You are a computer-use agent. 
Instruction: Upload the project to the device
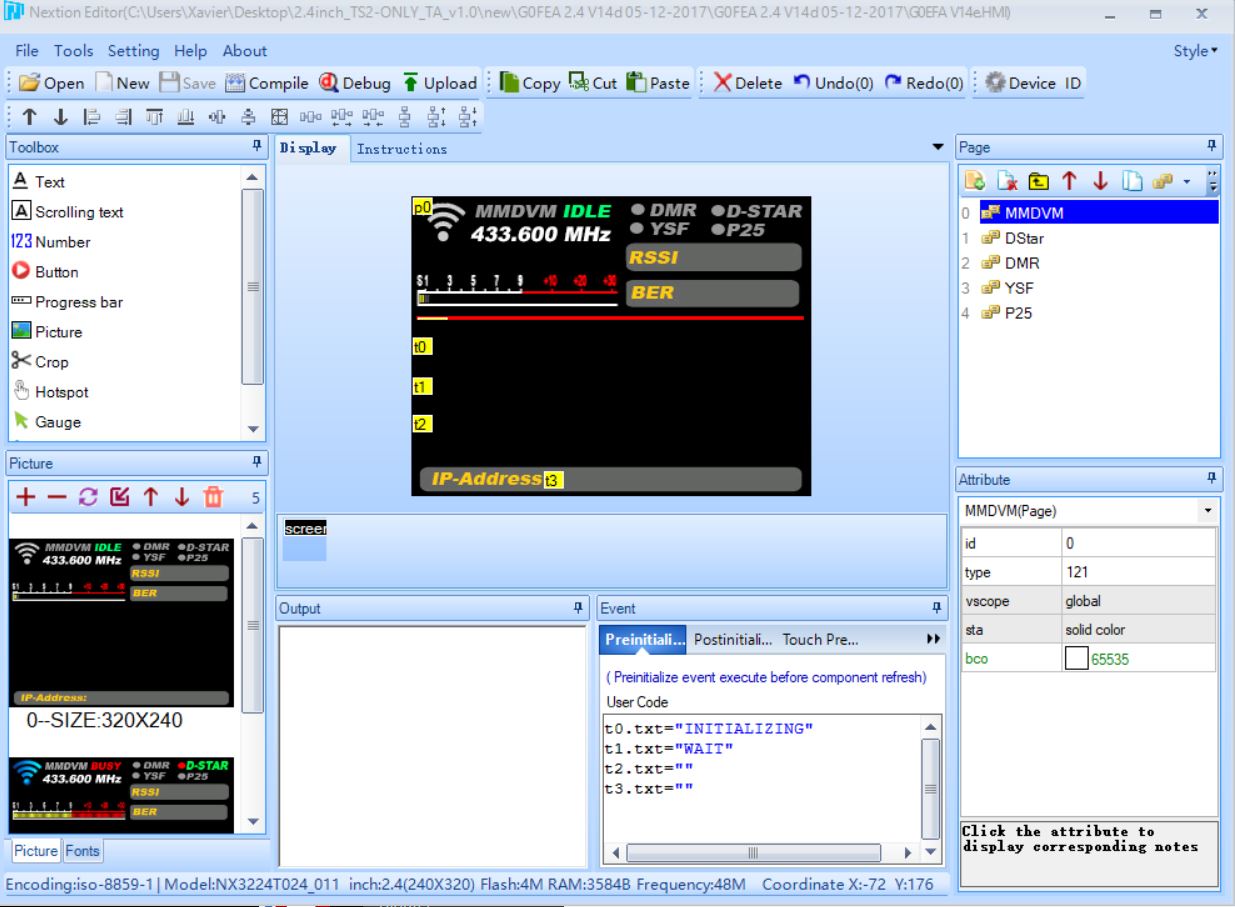[x=439, y=83]
